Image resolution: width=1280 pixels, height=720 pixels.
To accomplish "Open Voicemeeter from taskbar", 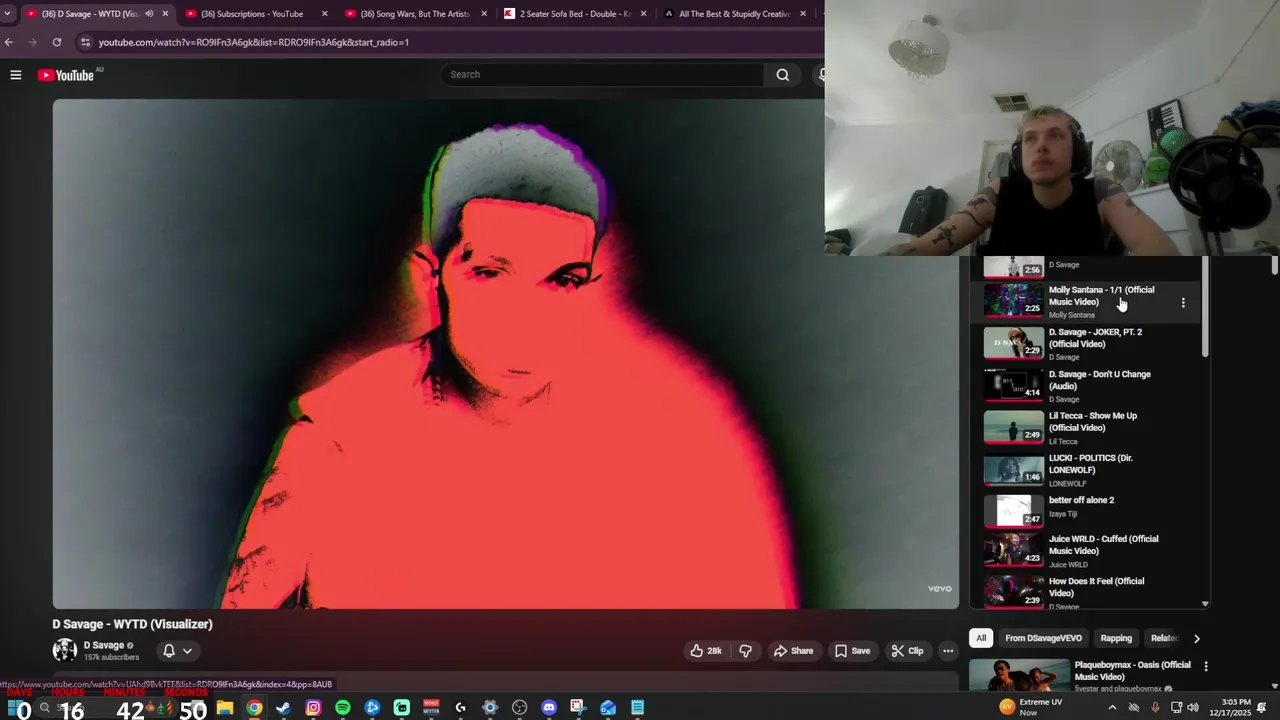I will pos(431,708).
